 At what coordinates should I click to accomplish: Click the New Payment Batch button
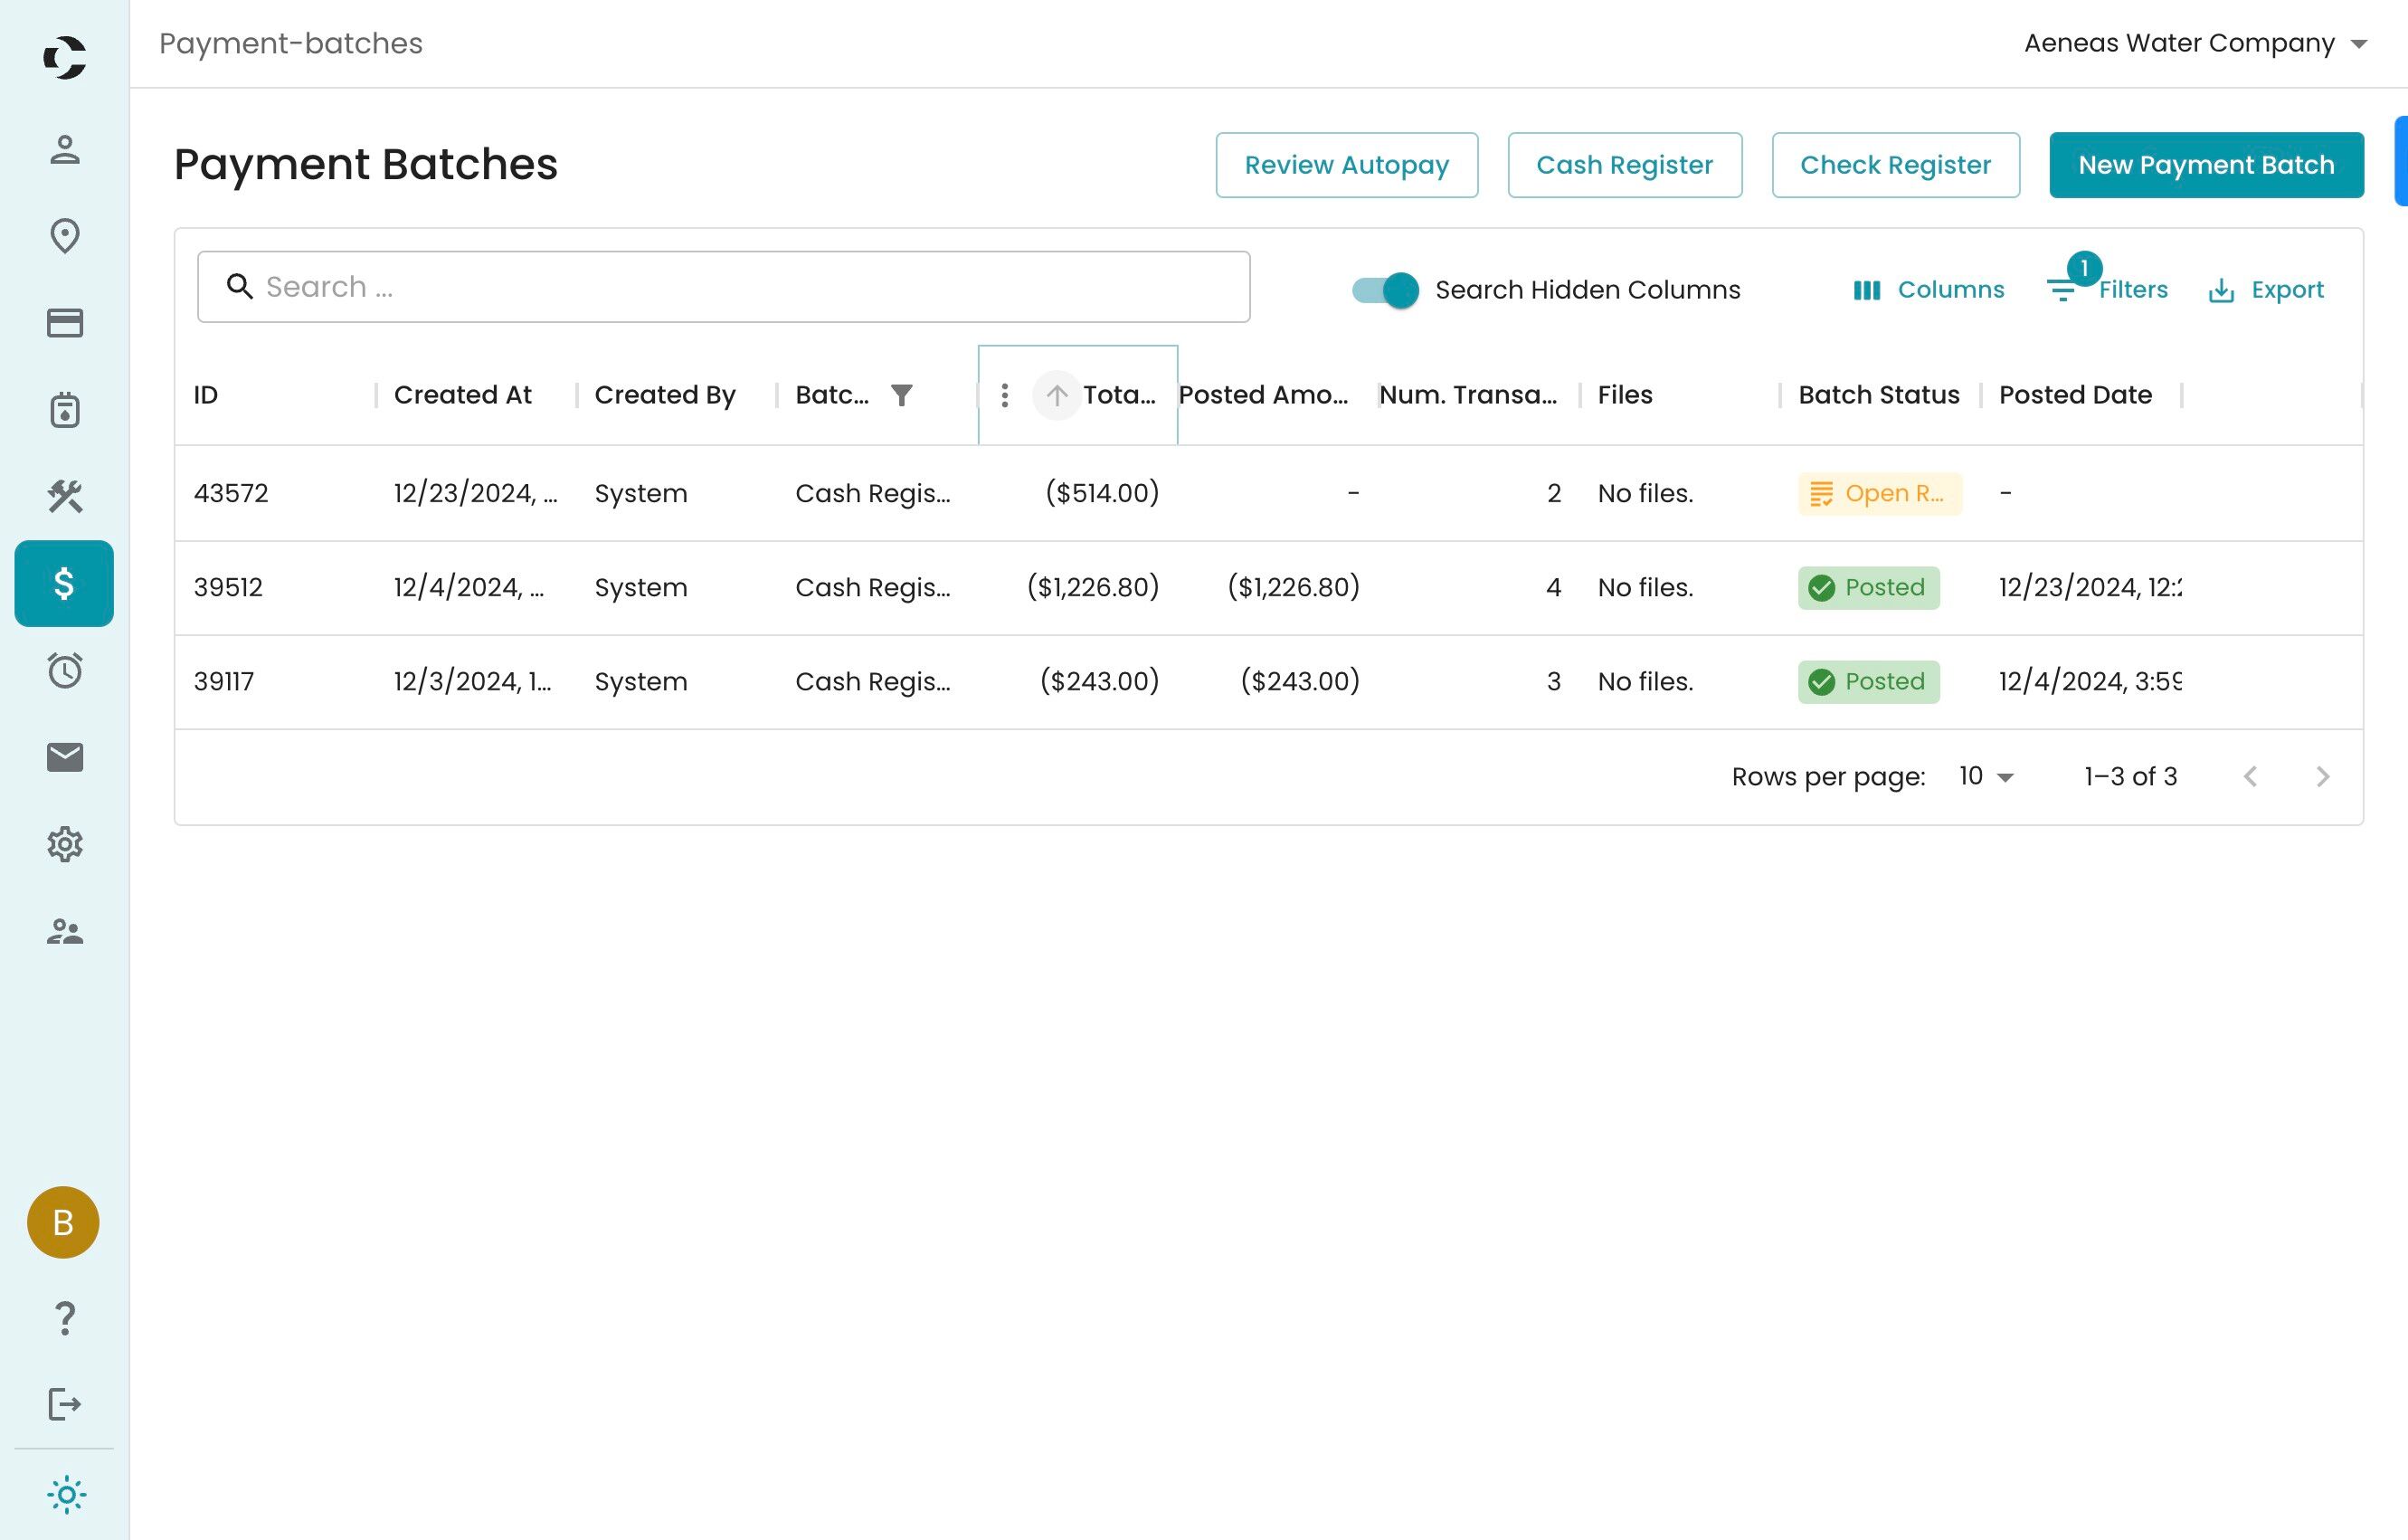pos(2205,165)
